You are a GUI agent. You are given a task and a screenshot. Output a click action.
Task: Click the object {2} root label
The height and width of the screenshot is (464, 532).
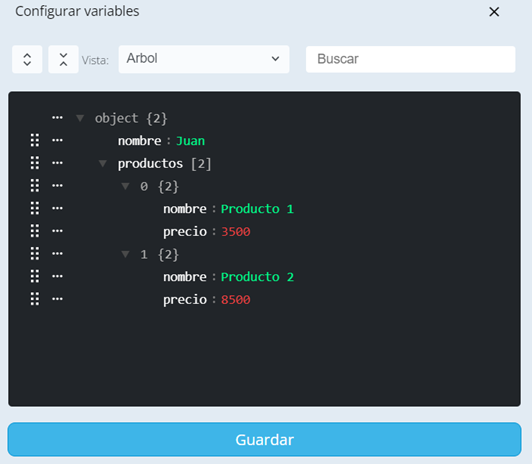point(131,119)
